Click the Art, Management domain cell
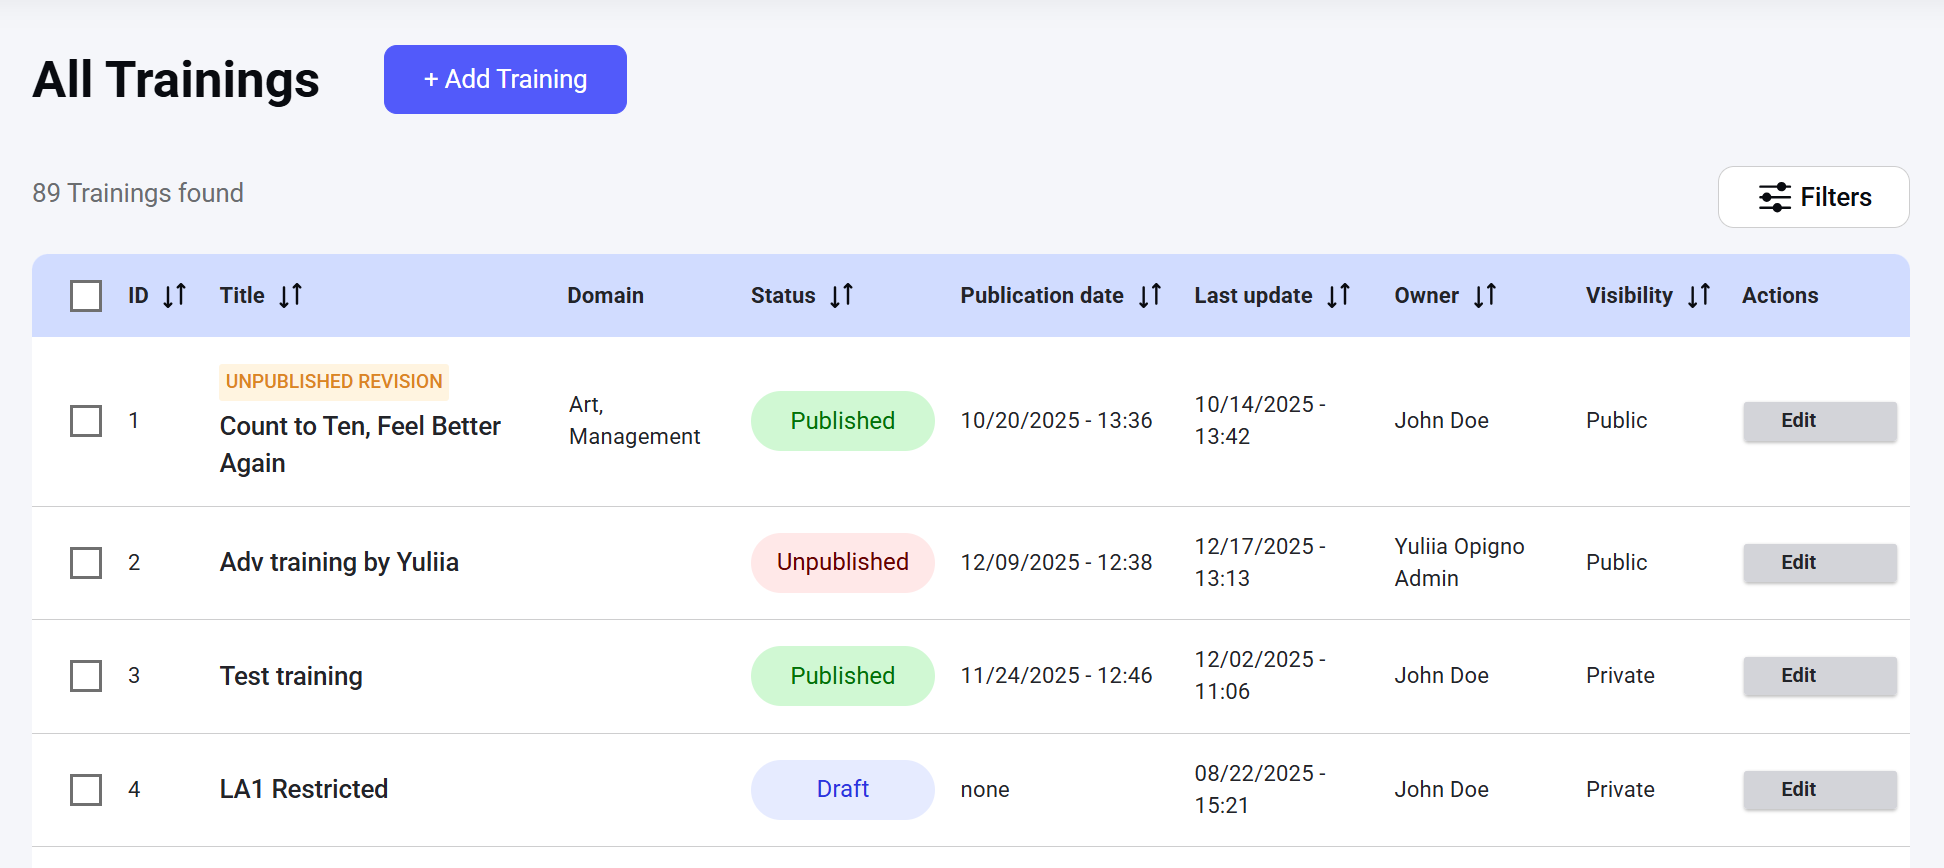 point(635,421)
